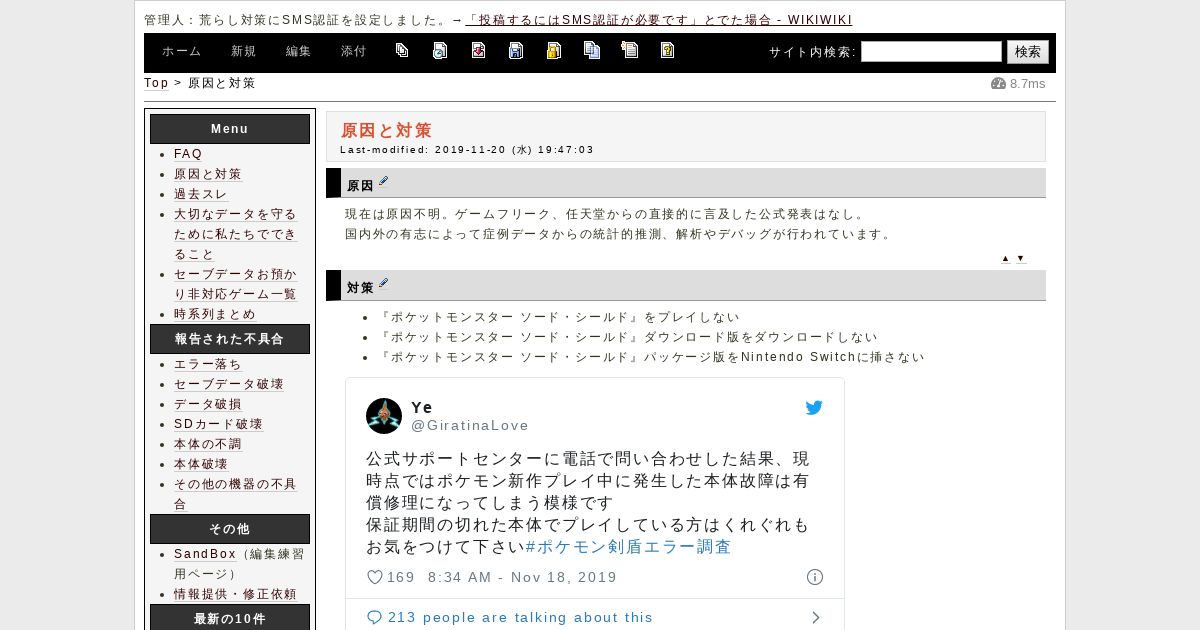Click the diff (stacked pages) toolbar icon

402,50
